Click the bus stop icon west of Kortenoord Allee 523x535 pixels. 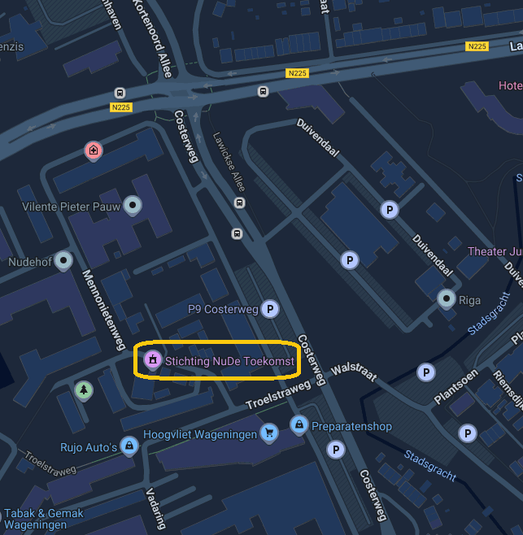coord(119,93)
